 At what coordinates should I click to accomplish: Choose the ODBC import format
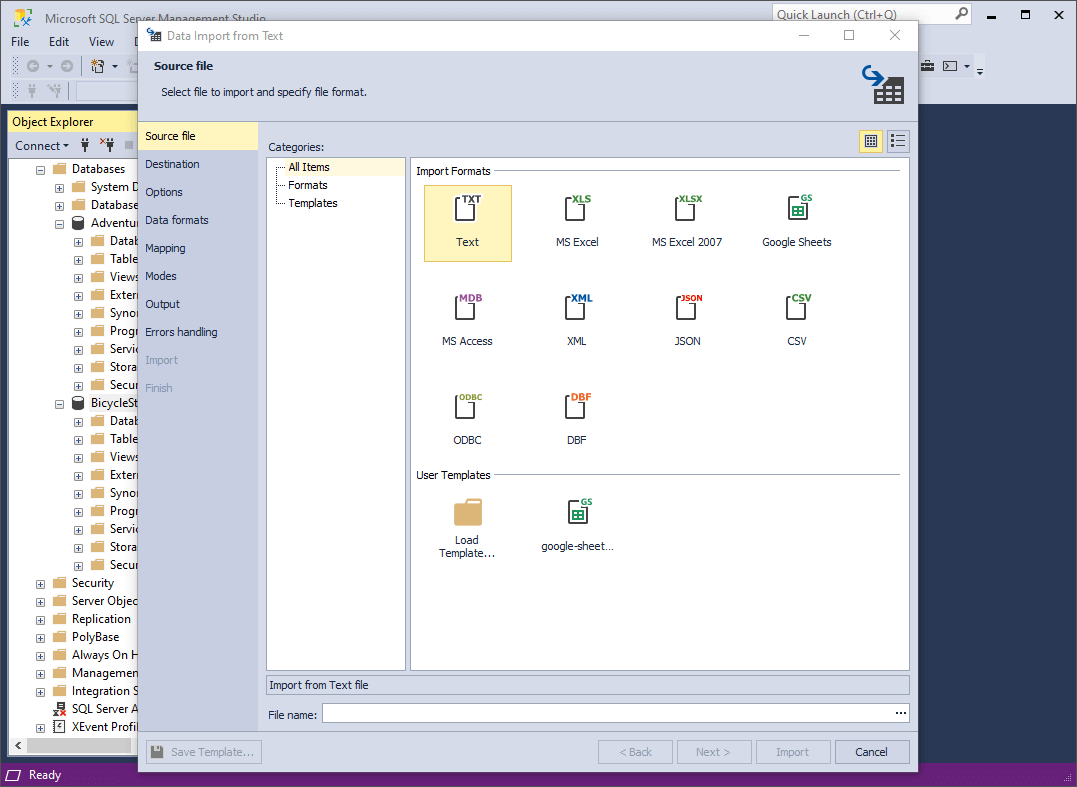pyautogui.click(x=467, y=413)
